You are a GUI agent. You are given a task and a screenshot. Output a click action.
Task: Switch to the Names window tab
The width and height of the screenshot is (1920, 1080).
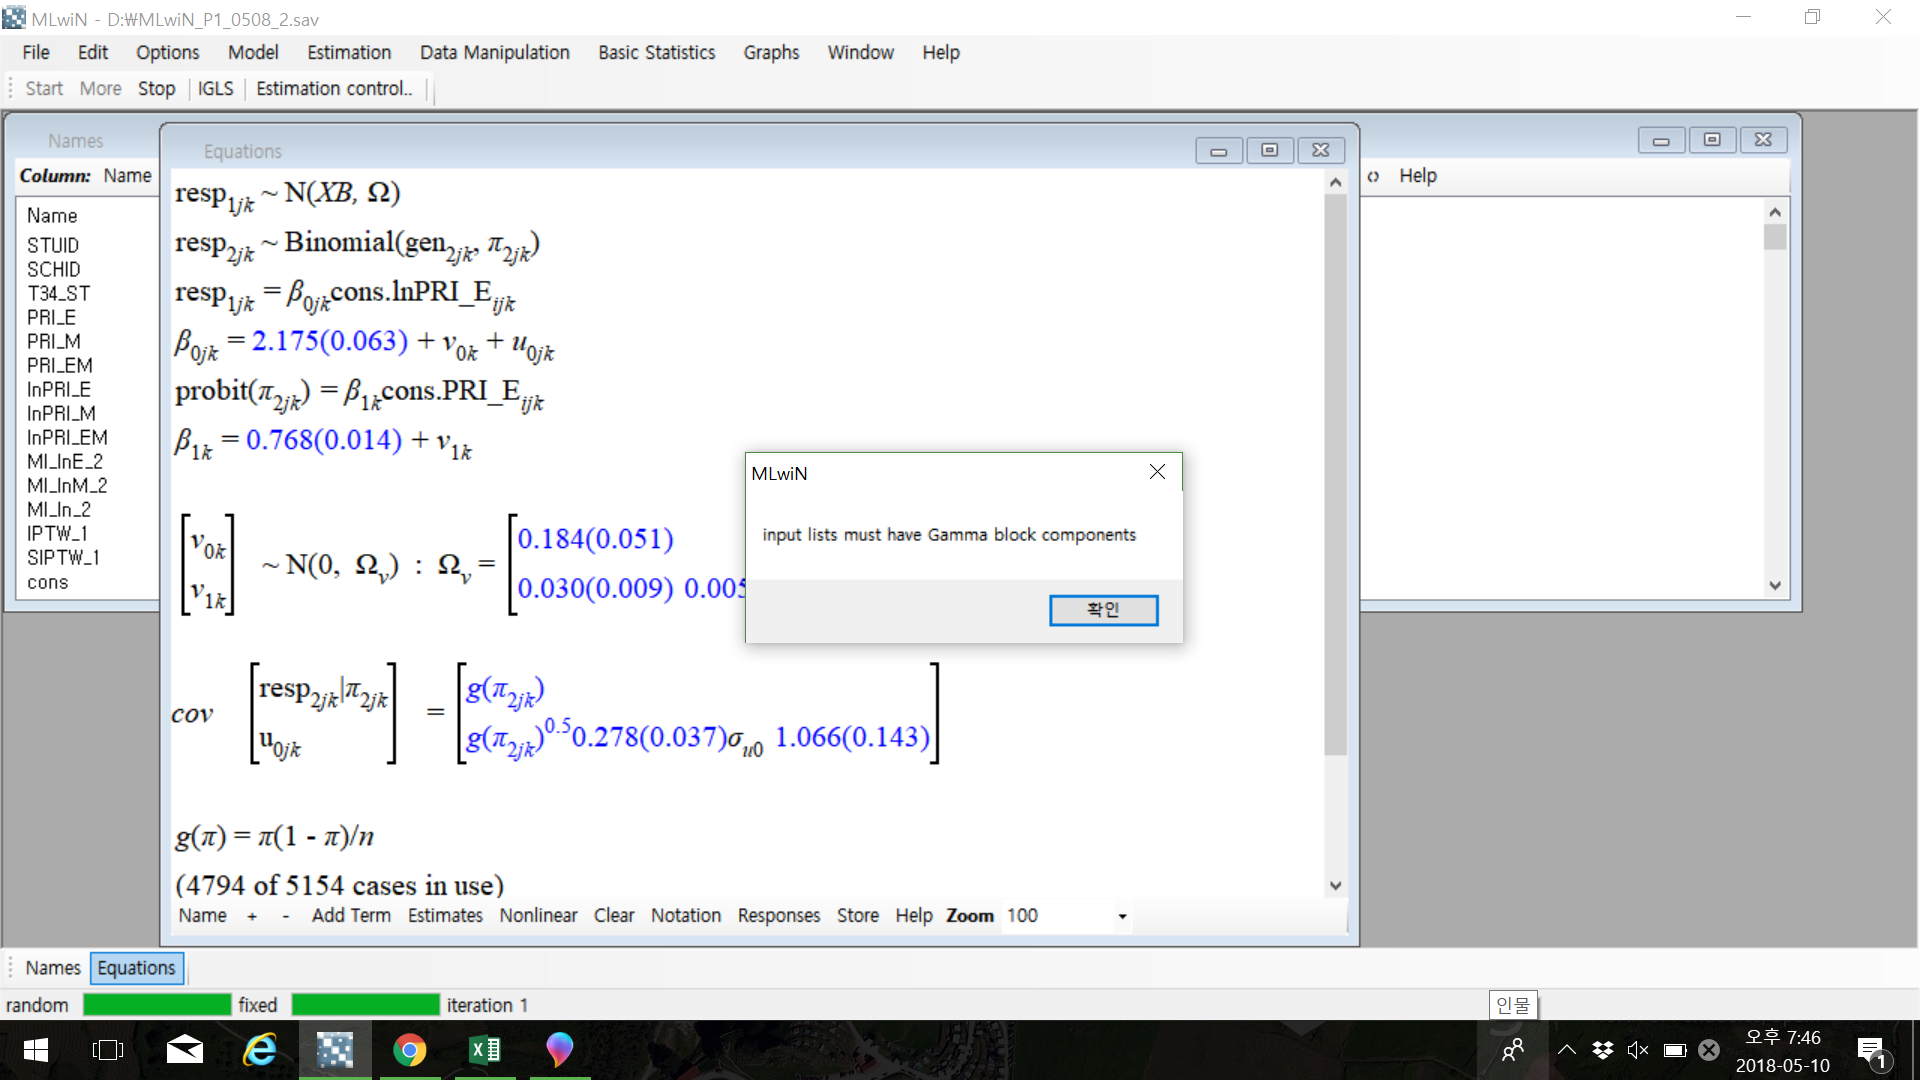click(x=52, y=968)
